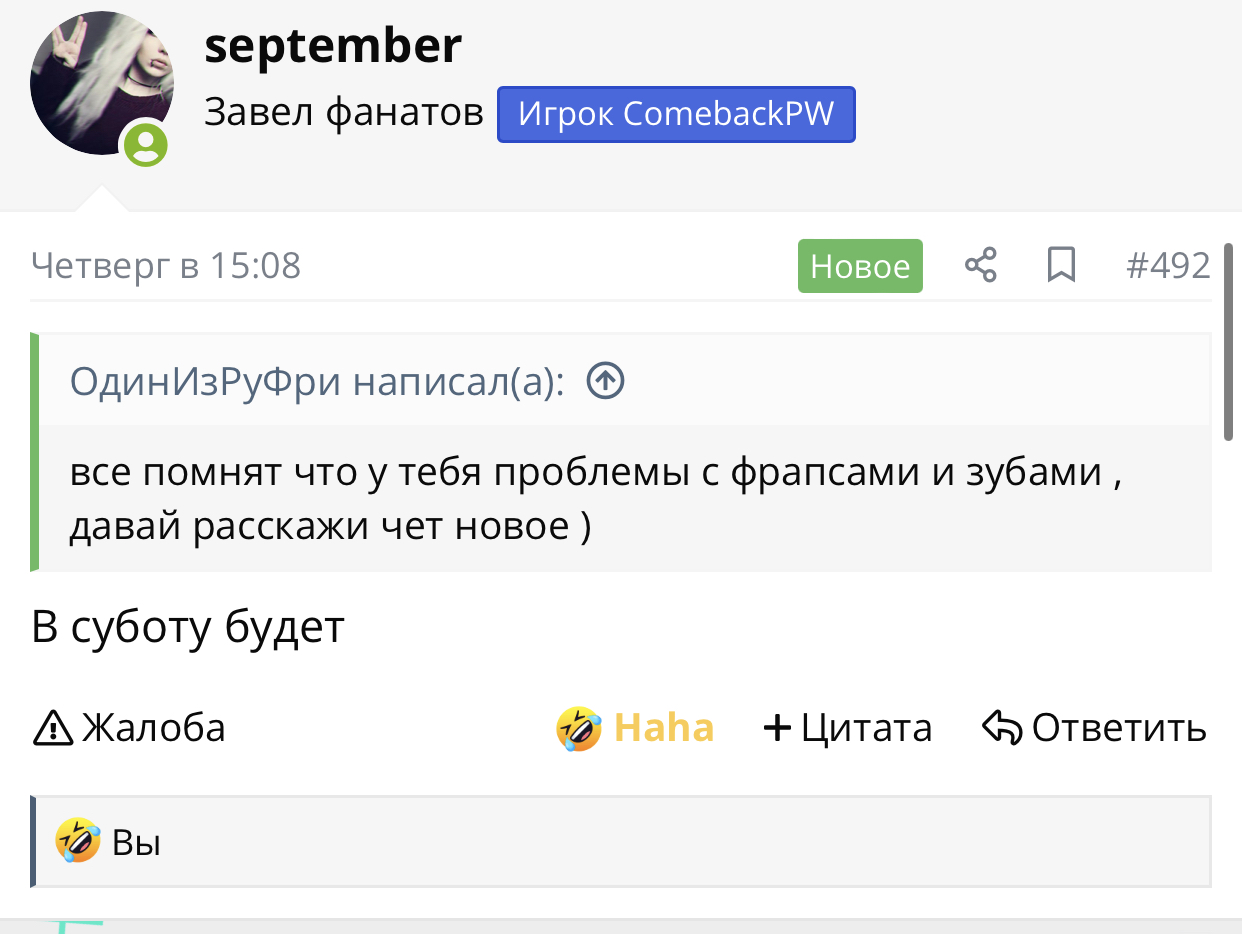This screenshot has height=934, width=1242.
Task: Click Вы in the reactions list
Action: (137, 843)
